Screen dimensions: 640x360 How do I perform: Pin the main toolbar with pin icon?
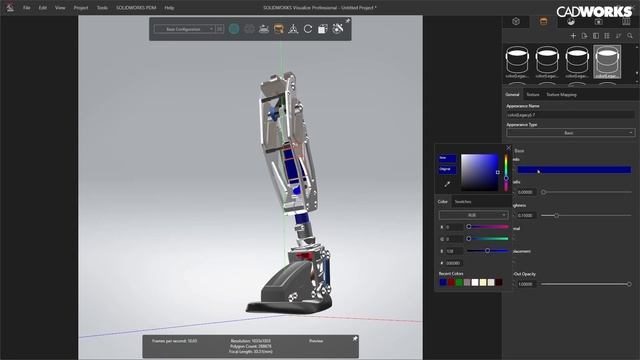click(x=348, y=21)
